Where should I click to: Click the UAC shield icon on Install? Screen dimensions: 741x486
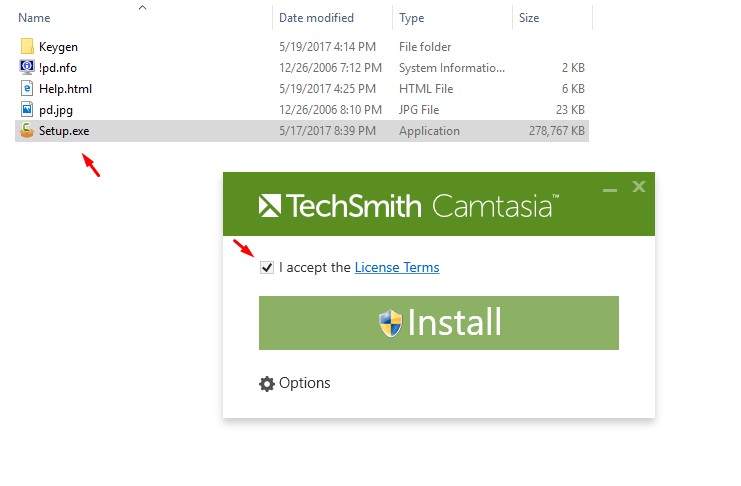click(x=390, y=323)
